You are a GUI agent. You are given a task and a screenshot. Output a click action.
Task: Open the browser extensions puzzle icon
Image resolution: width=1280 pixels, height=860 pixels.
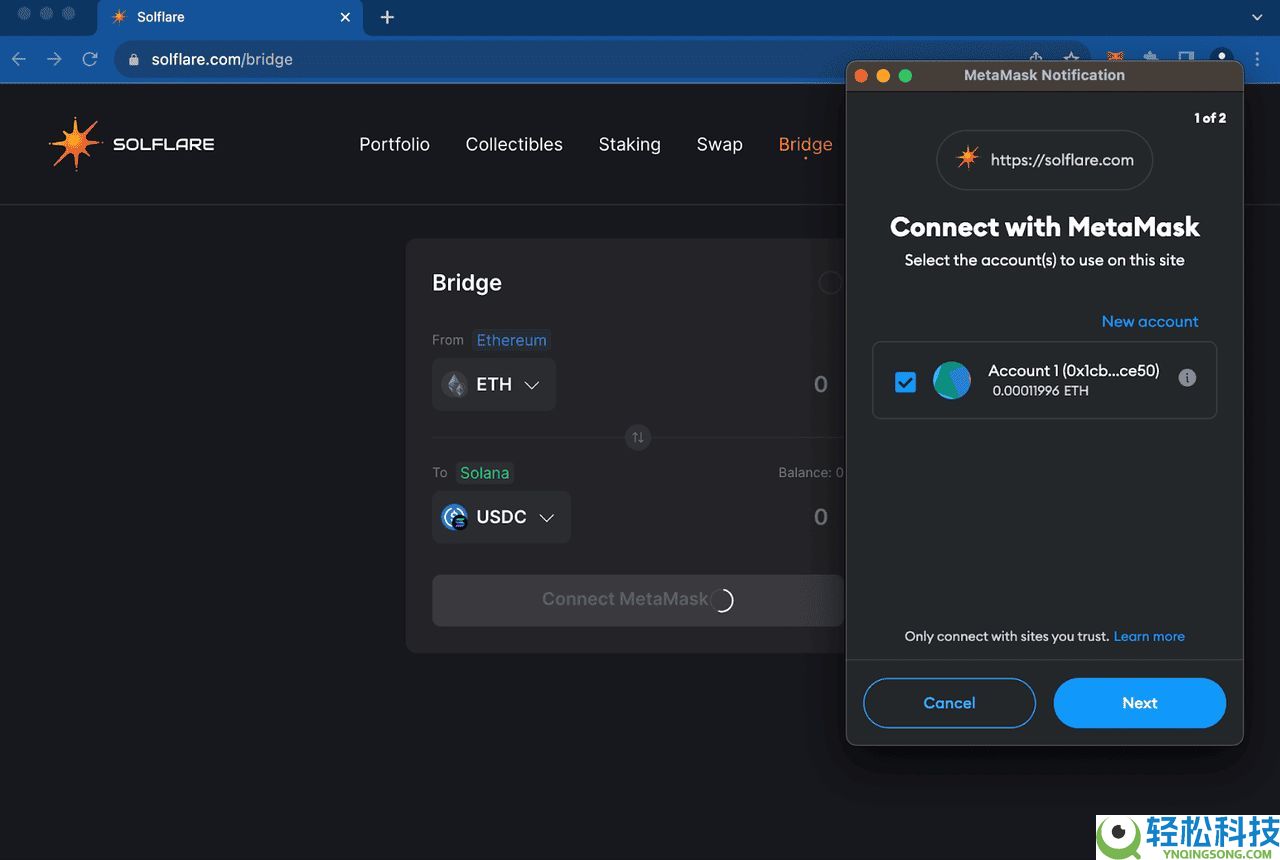pyautogui.click(x=1151, y=58)
